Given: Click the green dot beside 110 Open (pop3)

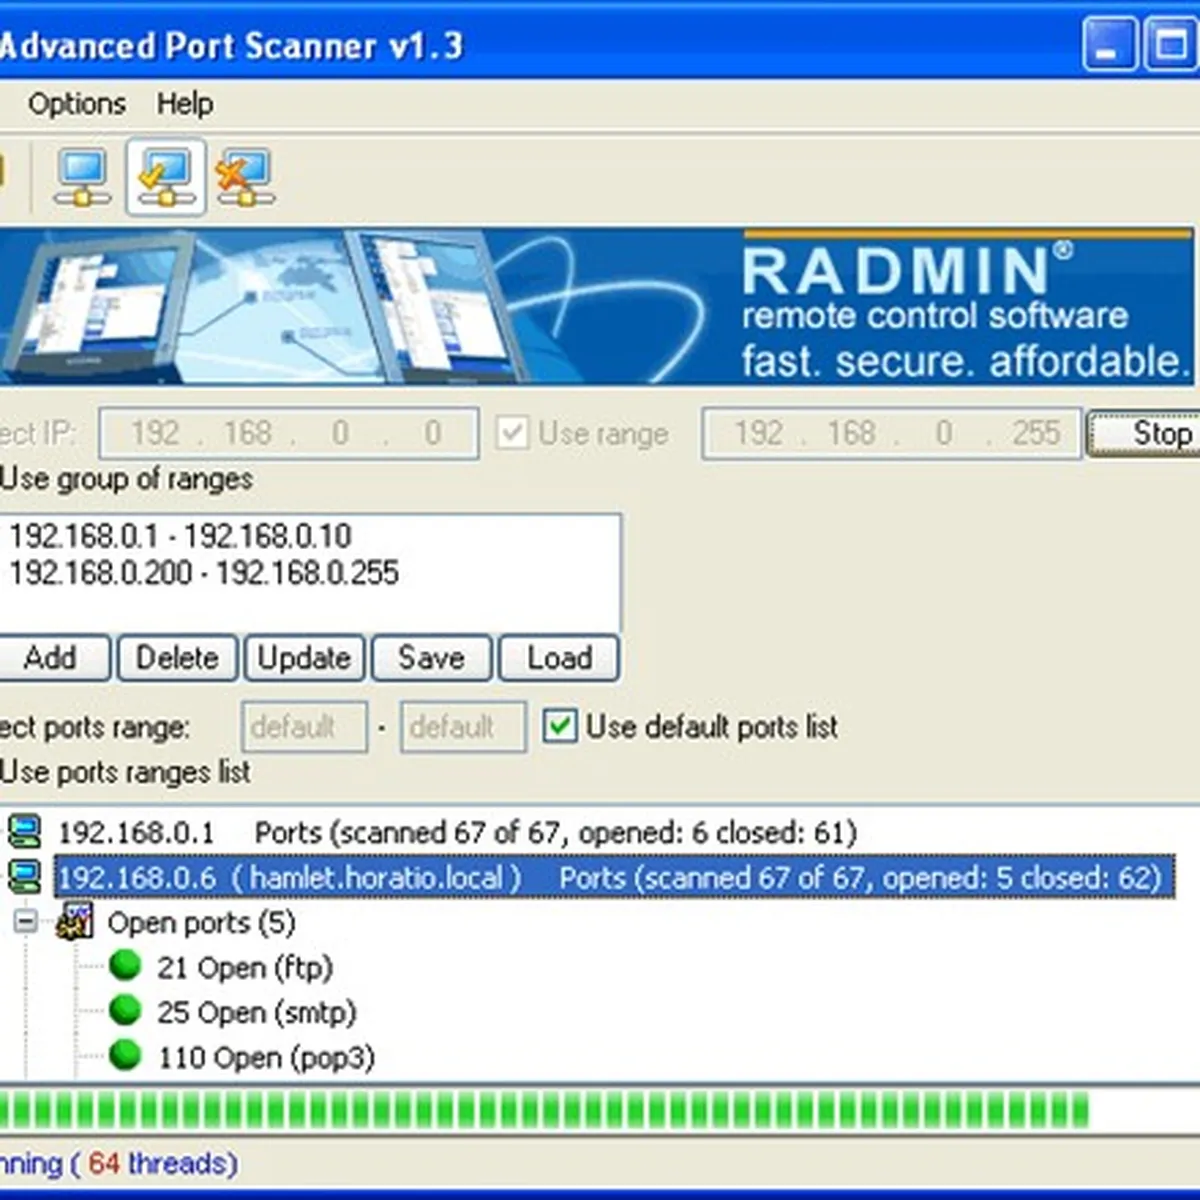Looking at the screenshot, I should click(127, 1056).
